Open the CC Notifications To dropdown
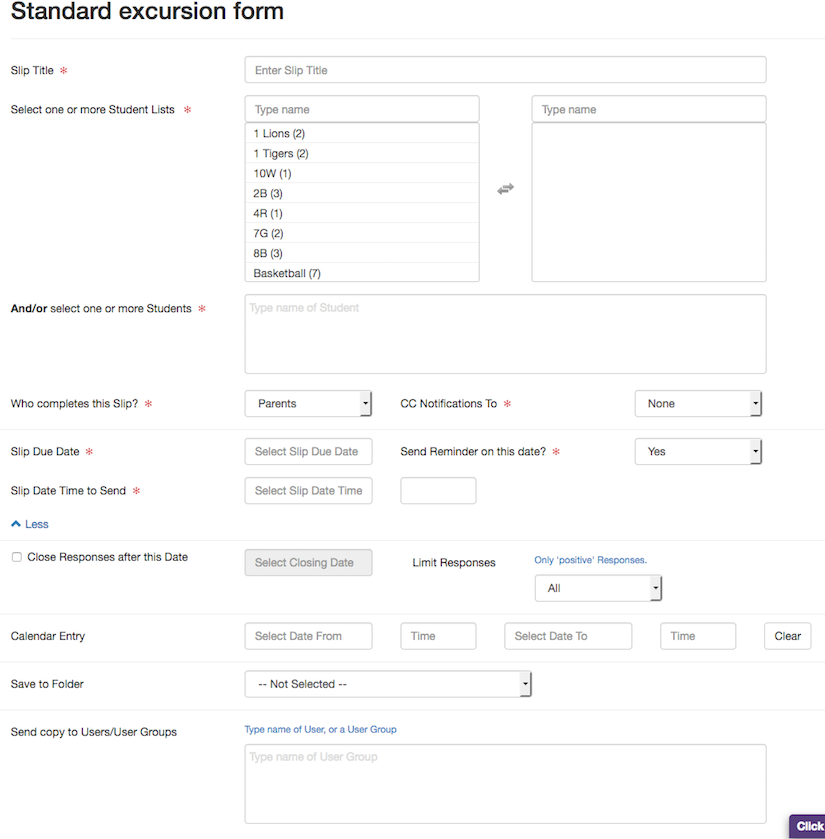825x839 pixels. (698, 403)
